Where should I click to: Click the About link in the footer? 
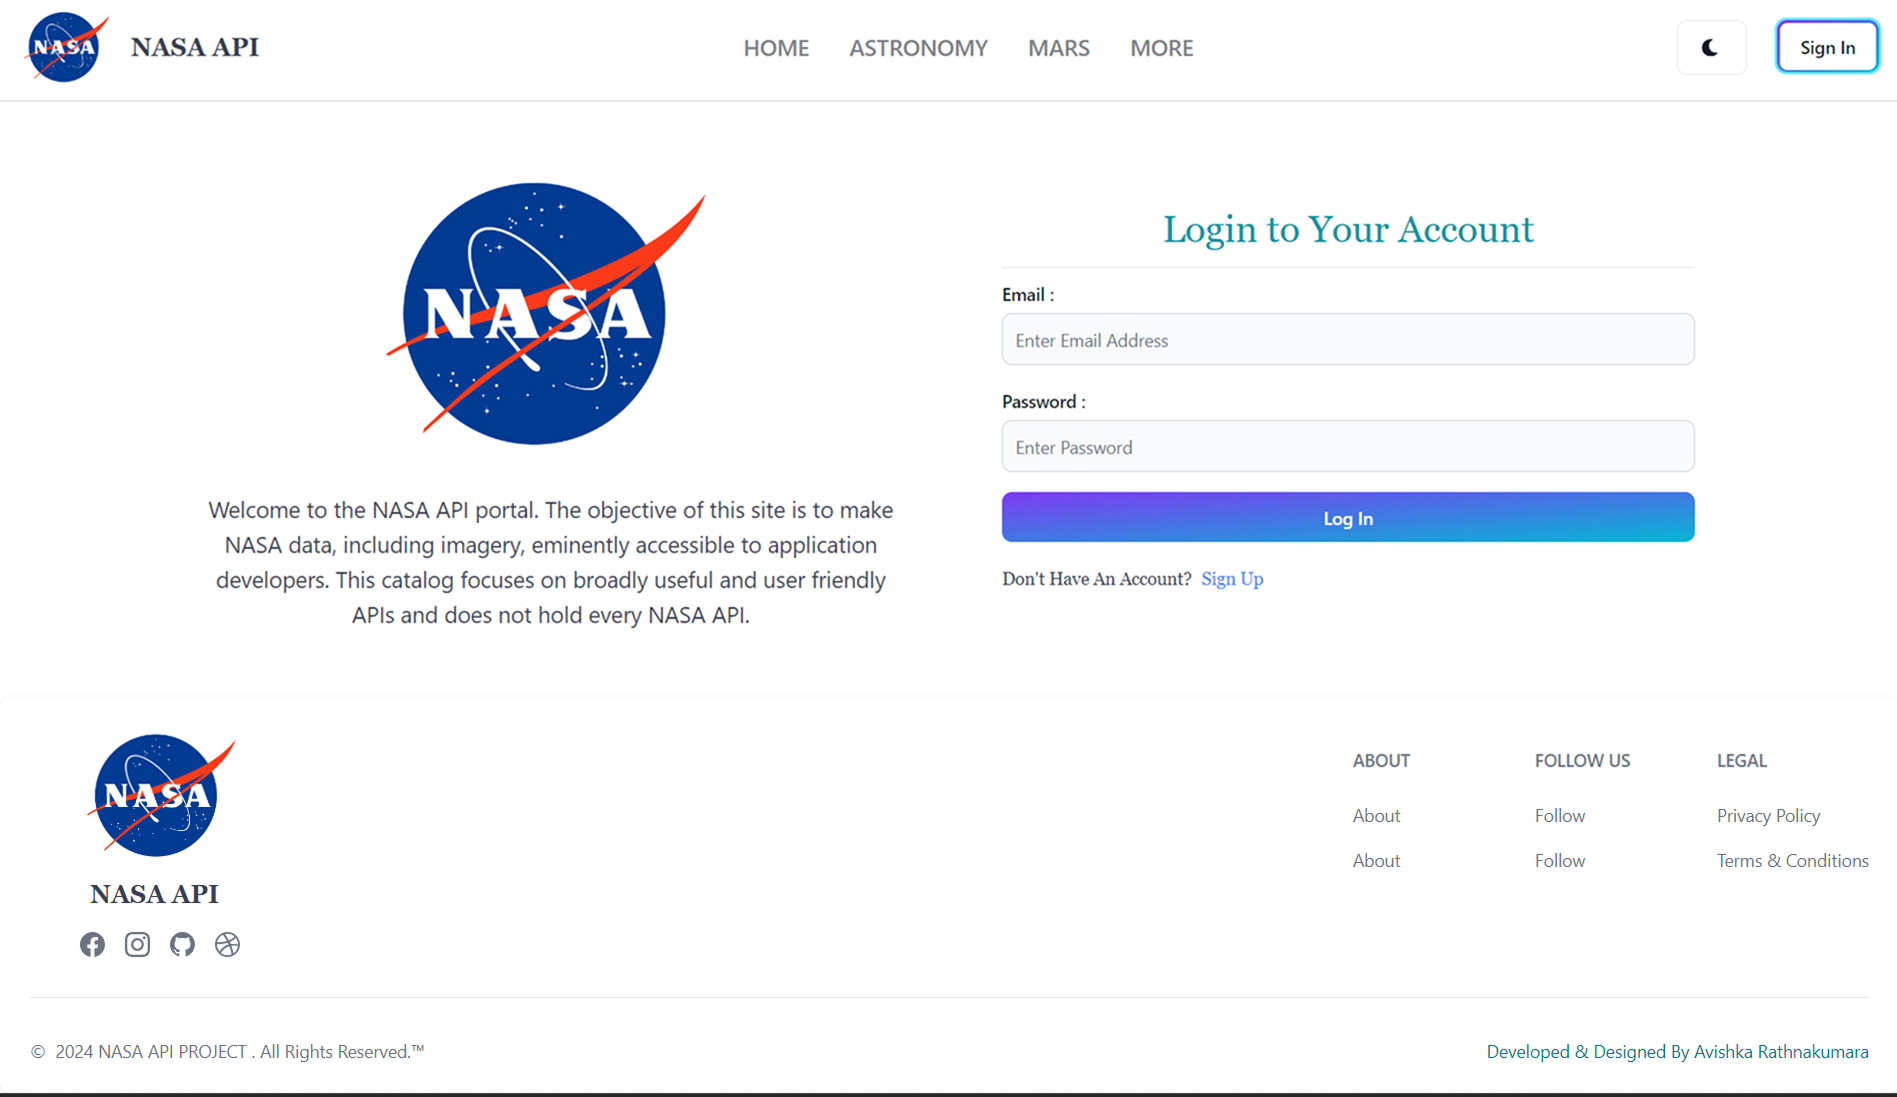tap(1376, 815)
